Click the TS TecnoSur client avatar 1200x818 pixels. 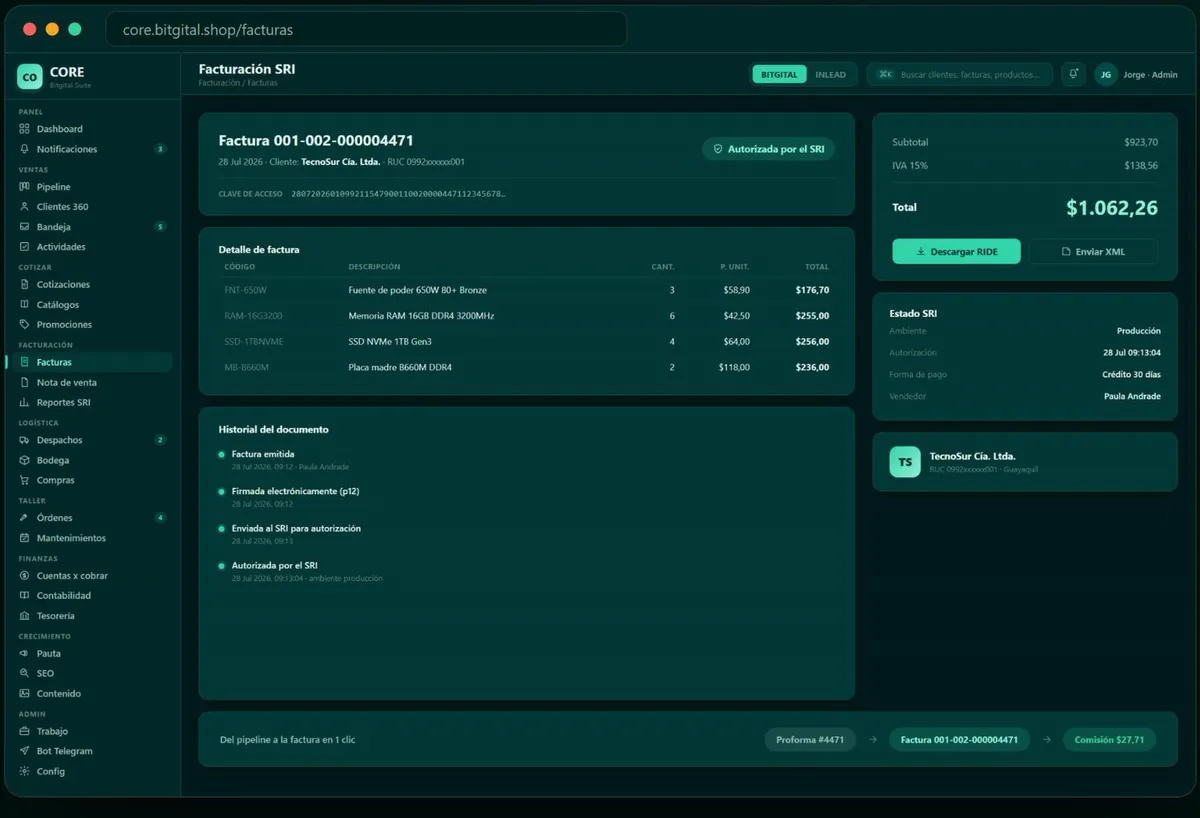tap(905, 462)
